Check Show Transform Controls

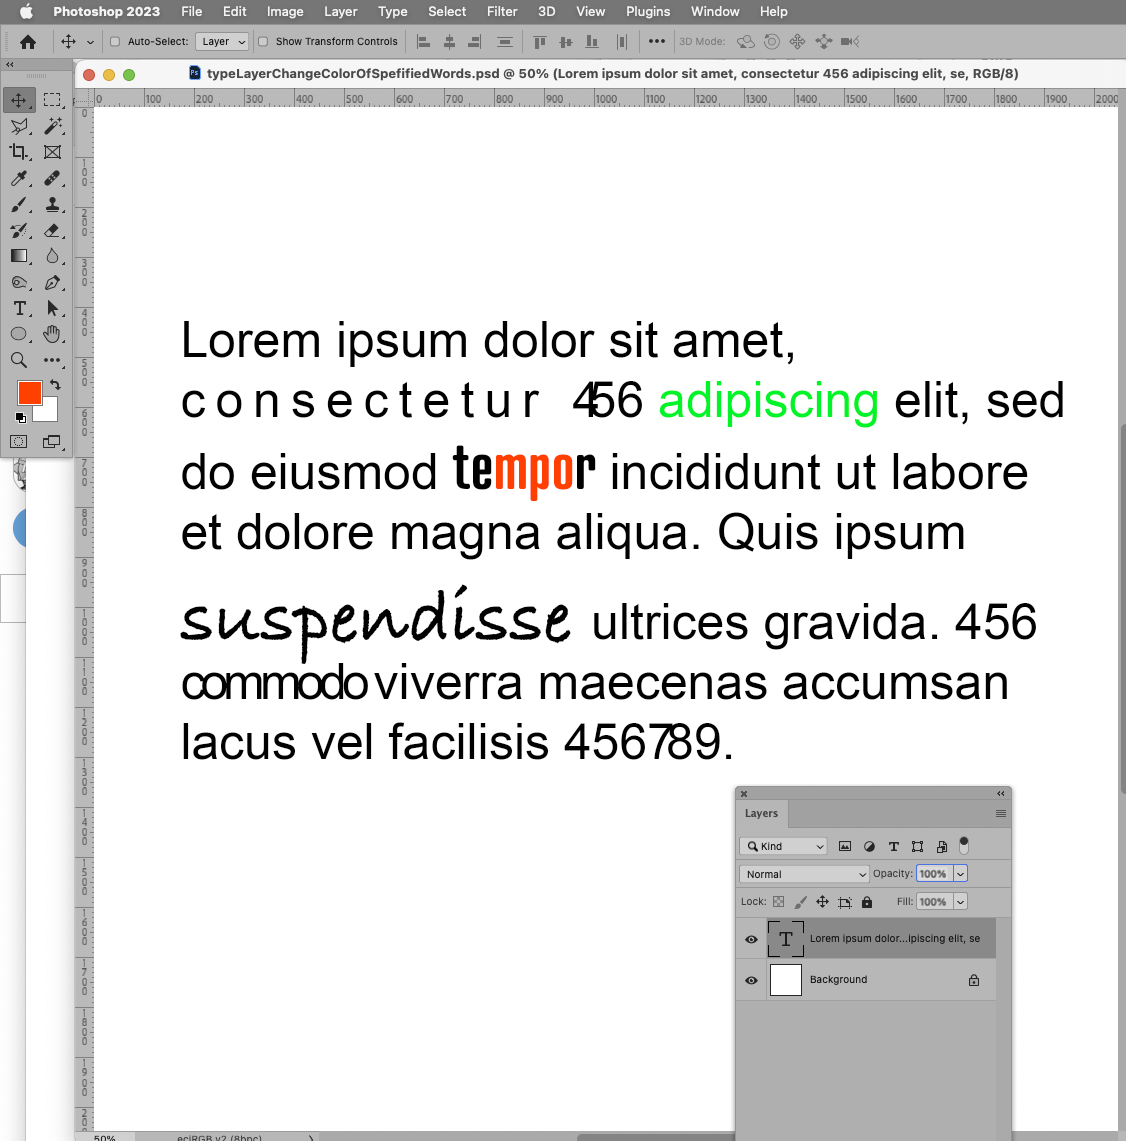263,41
